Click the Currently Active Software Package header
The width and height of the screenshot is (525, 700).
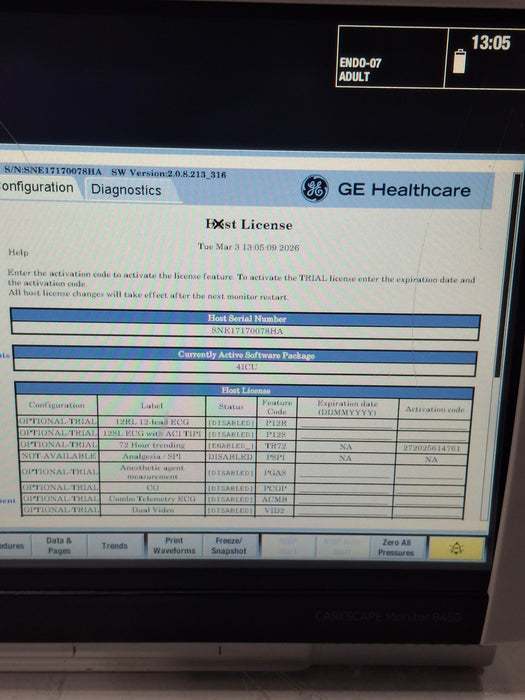246,355
